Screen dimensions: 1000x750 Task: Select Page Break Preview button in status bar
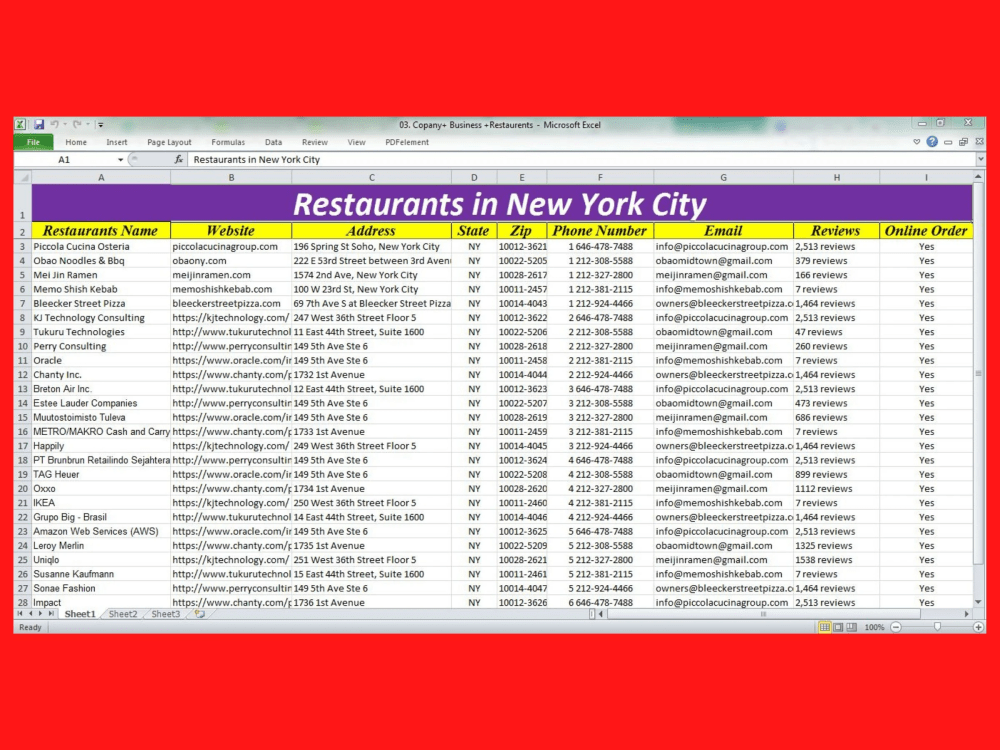coord(851,628)
